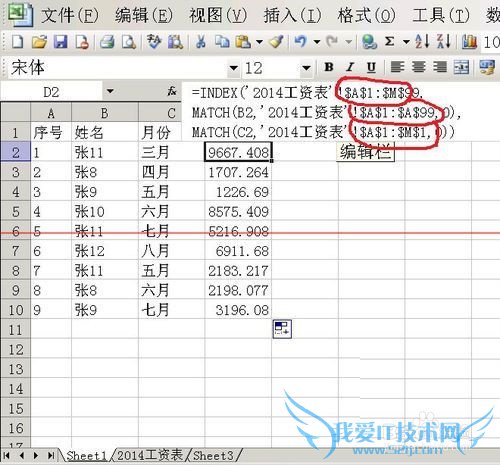The image size is (500, 465).
Task: Go to previous sheet tab arrow
Action: [x=22, y=455]
